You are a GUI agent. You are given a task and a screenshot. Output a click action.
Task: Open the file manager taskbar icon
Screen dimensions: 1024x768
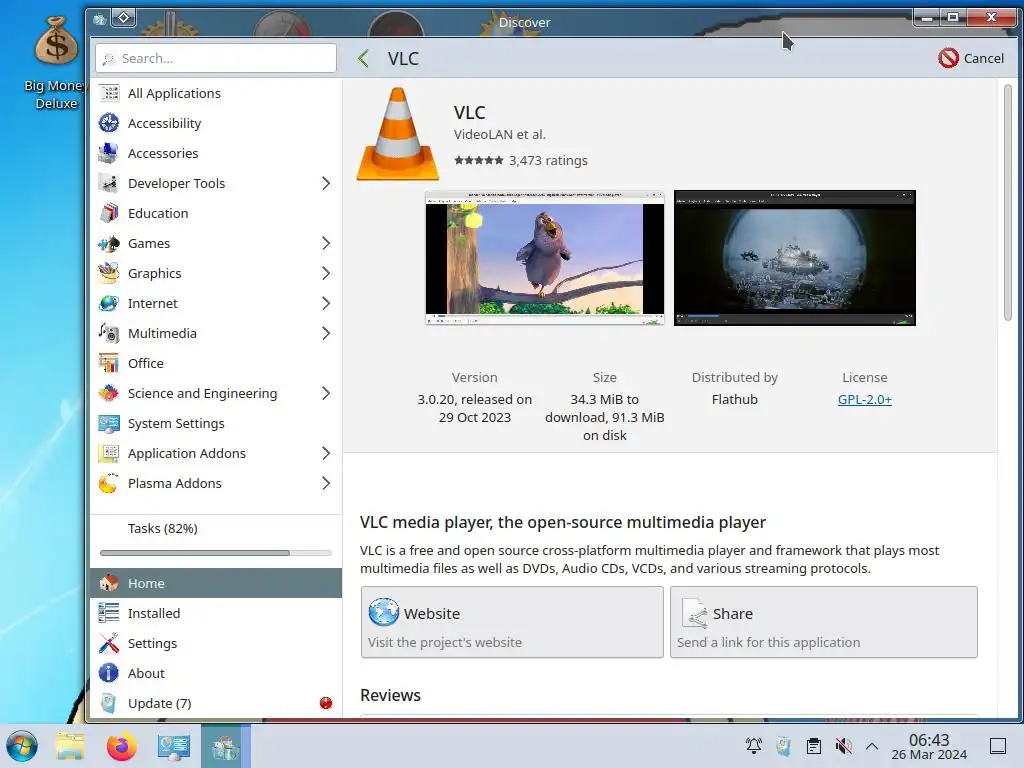[71, 746]
